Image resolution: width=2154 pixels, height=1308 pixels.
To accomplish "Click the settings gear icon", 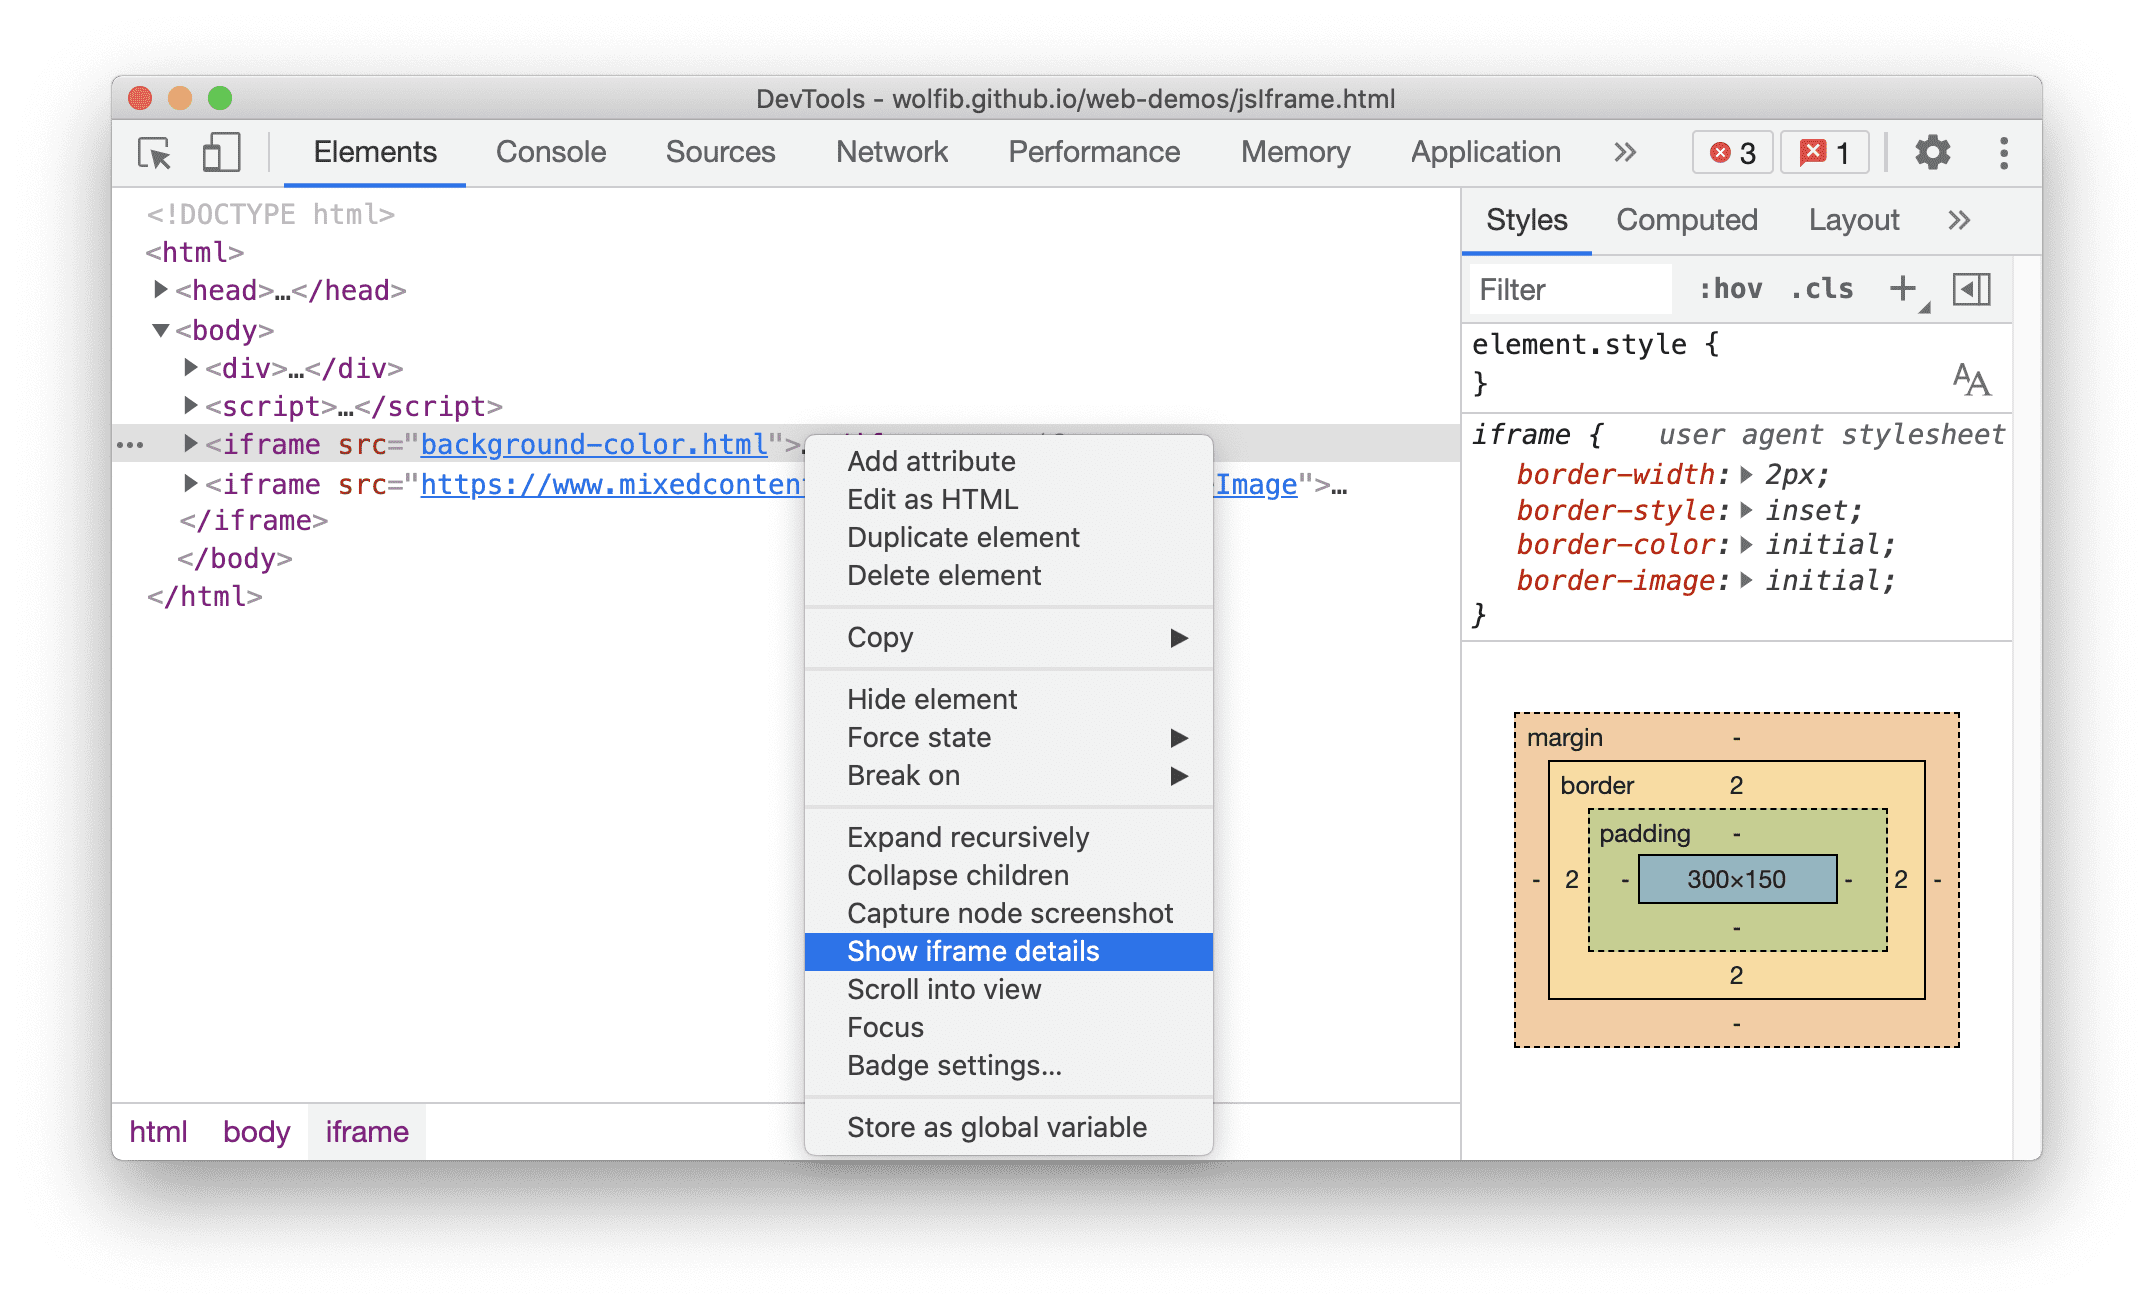I will [1931, 152].
